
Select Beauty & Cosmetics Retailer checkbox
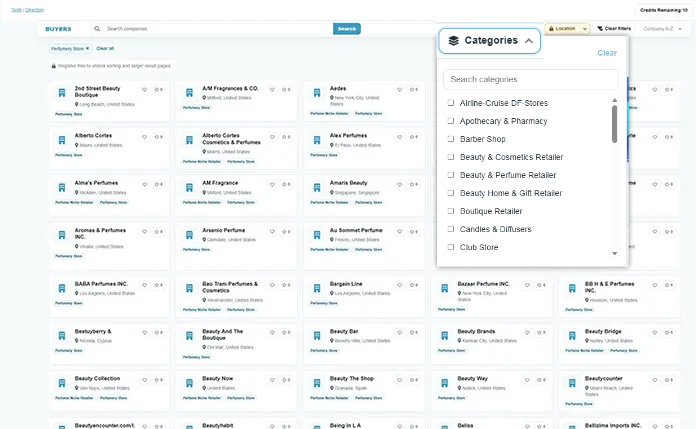[x=451, y=157]
